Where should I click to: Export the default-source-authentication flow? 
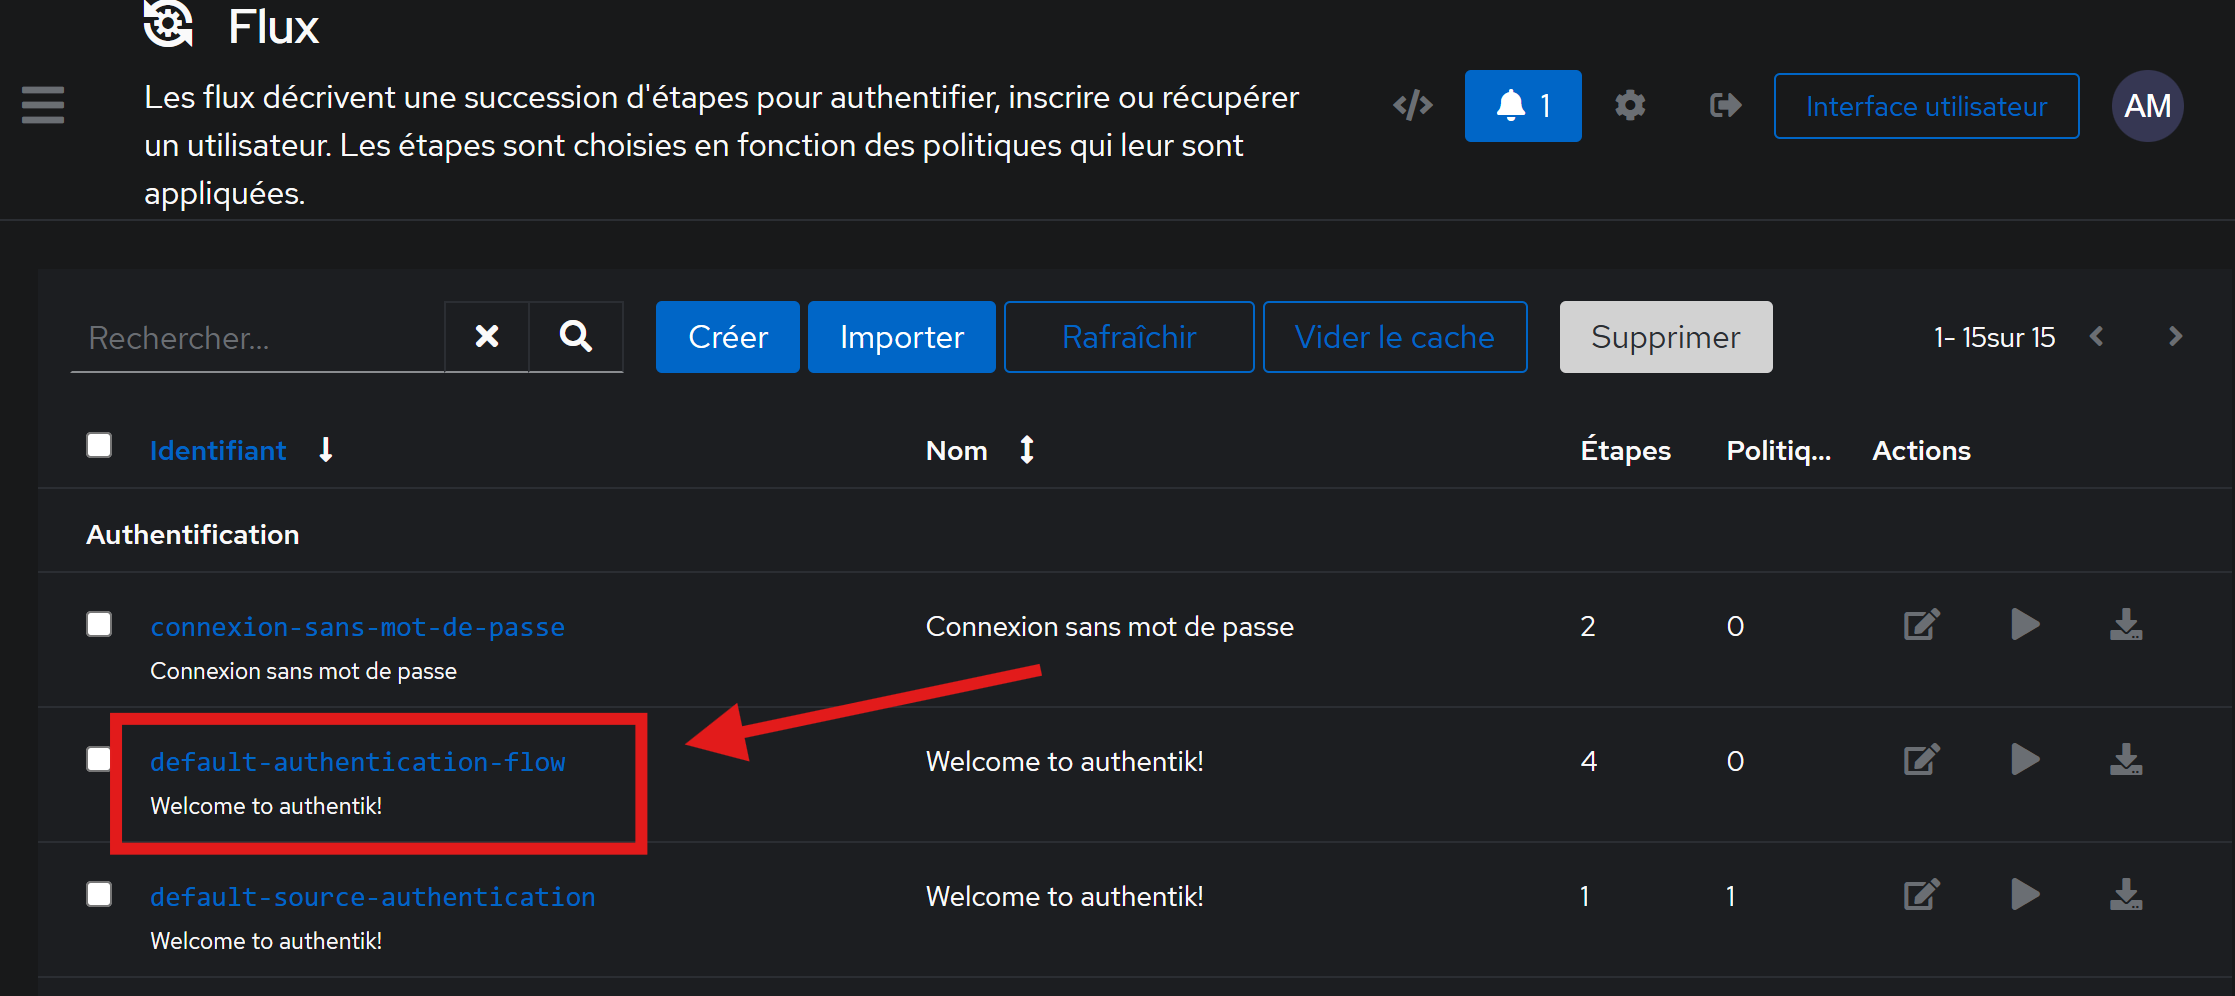tap(2126, 895)
